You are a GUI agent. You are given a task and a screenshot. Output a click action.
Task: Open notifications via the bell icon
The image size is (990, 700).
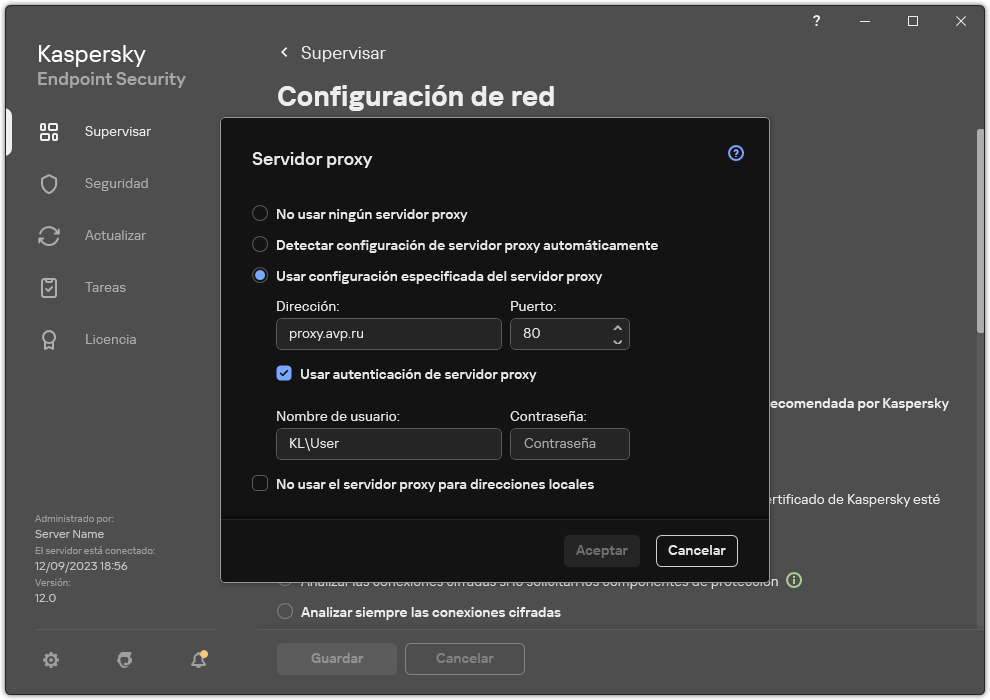(x=198, y=660)
